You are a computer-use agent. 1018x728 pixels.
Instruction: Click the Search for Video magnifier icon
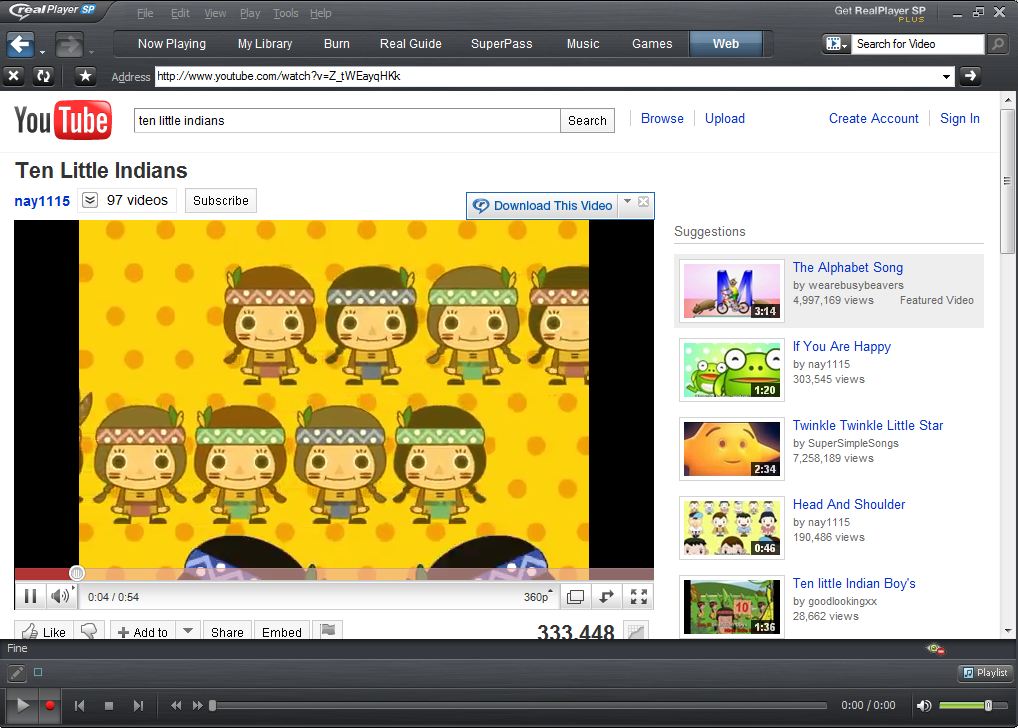[997, 44]
